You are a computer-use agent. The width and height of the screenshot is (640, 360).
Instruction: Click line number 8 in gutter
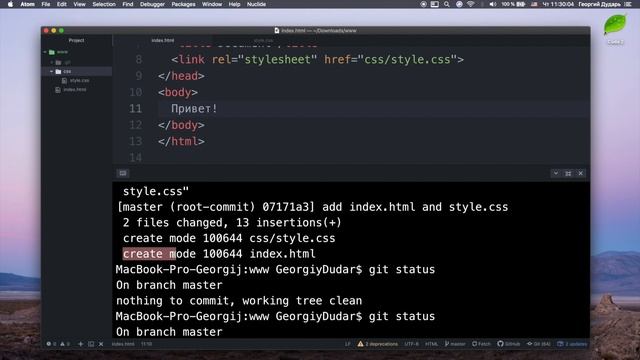(139, 60)
